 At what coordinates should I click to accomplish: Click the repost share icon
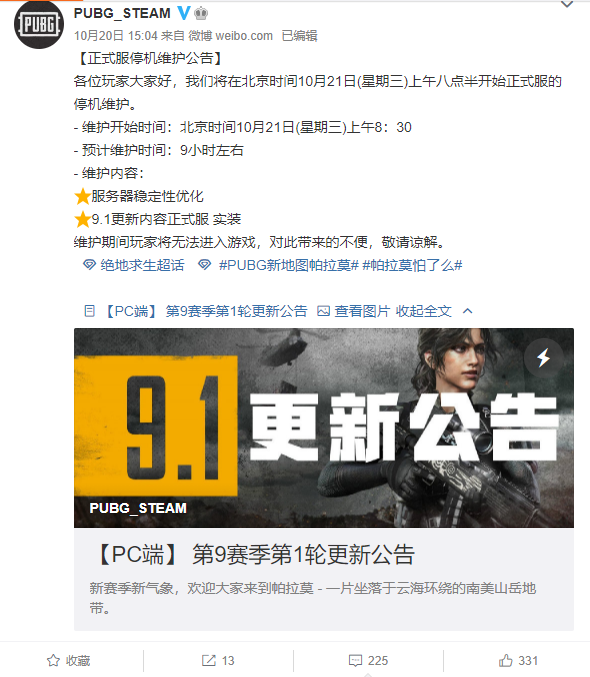point(209,660)
